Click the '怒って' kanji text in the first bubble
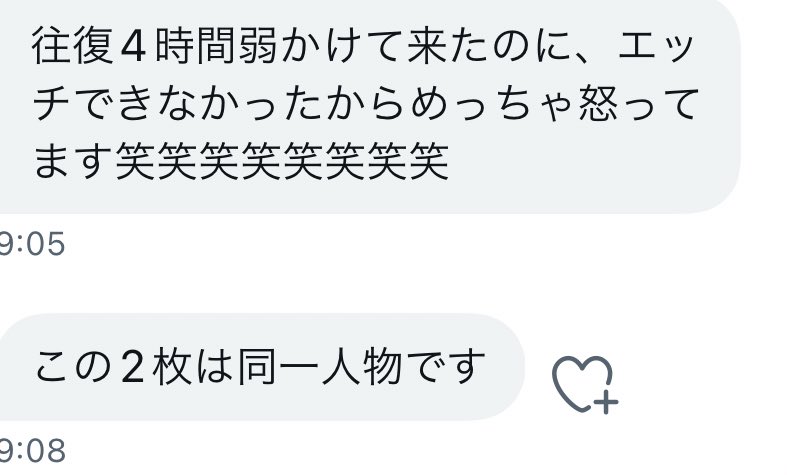The height and width of the screenshot is (475, 787). 639,104
